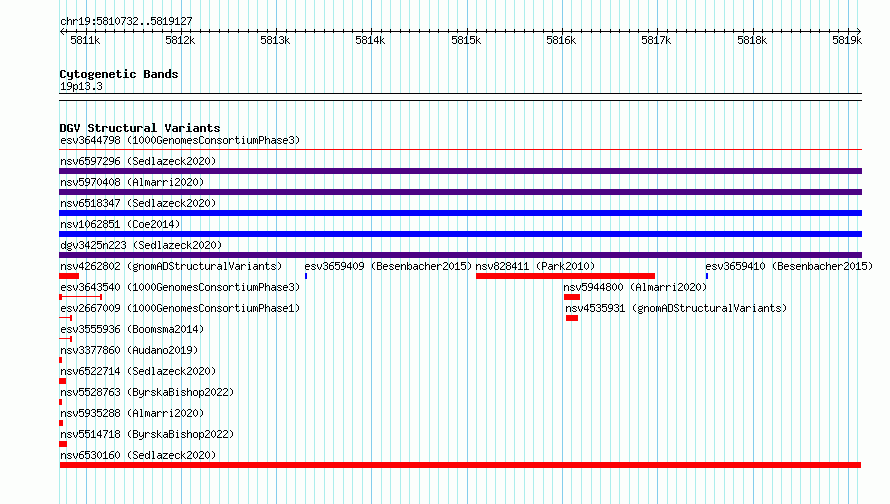Click the 5815k ruler tick label
Viewport: 890px width, 504px height.
466,40
